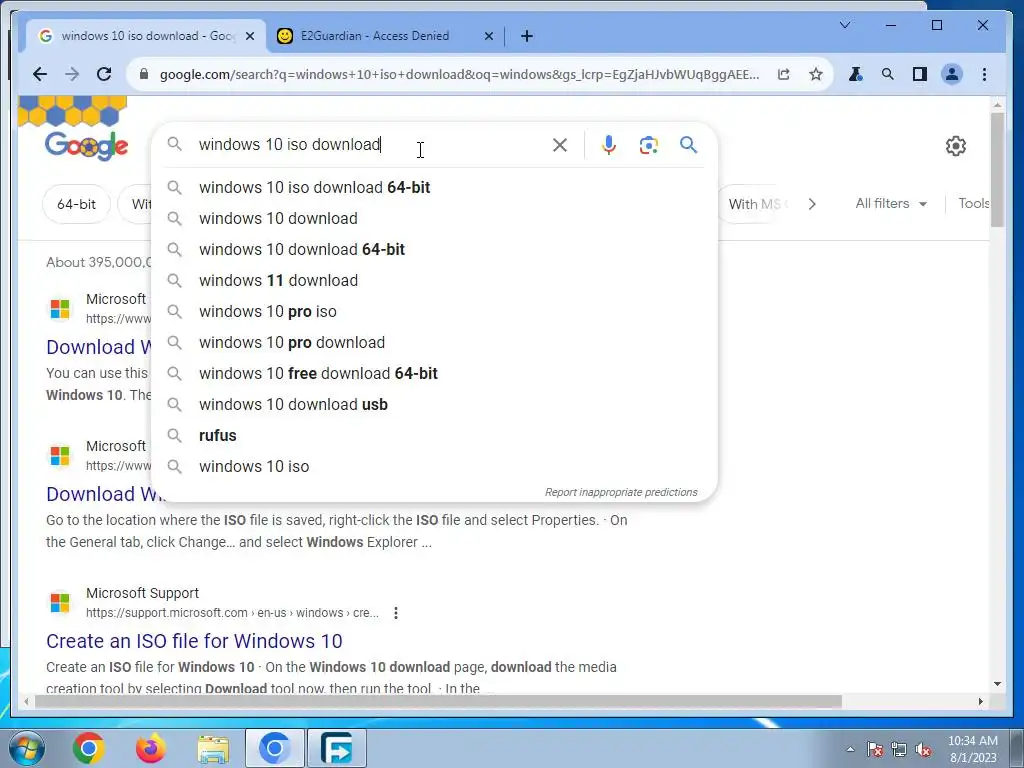The height and width of the screenshot is (768, 1024).
Task: Select suggestion windows 10 download
Action: 434,219
